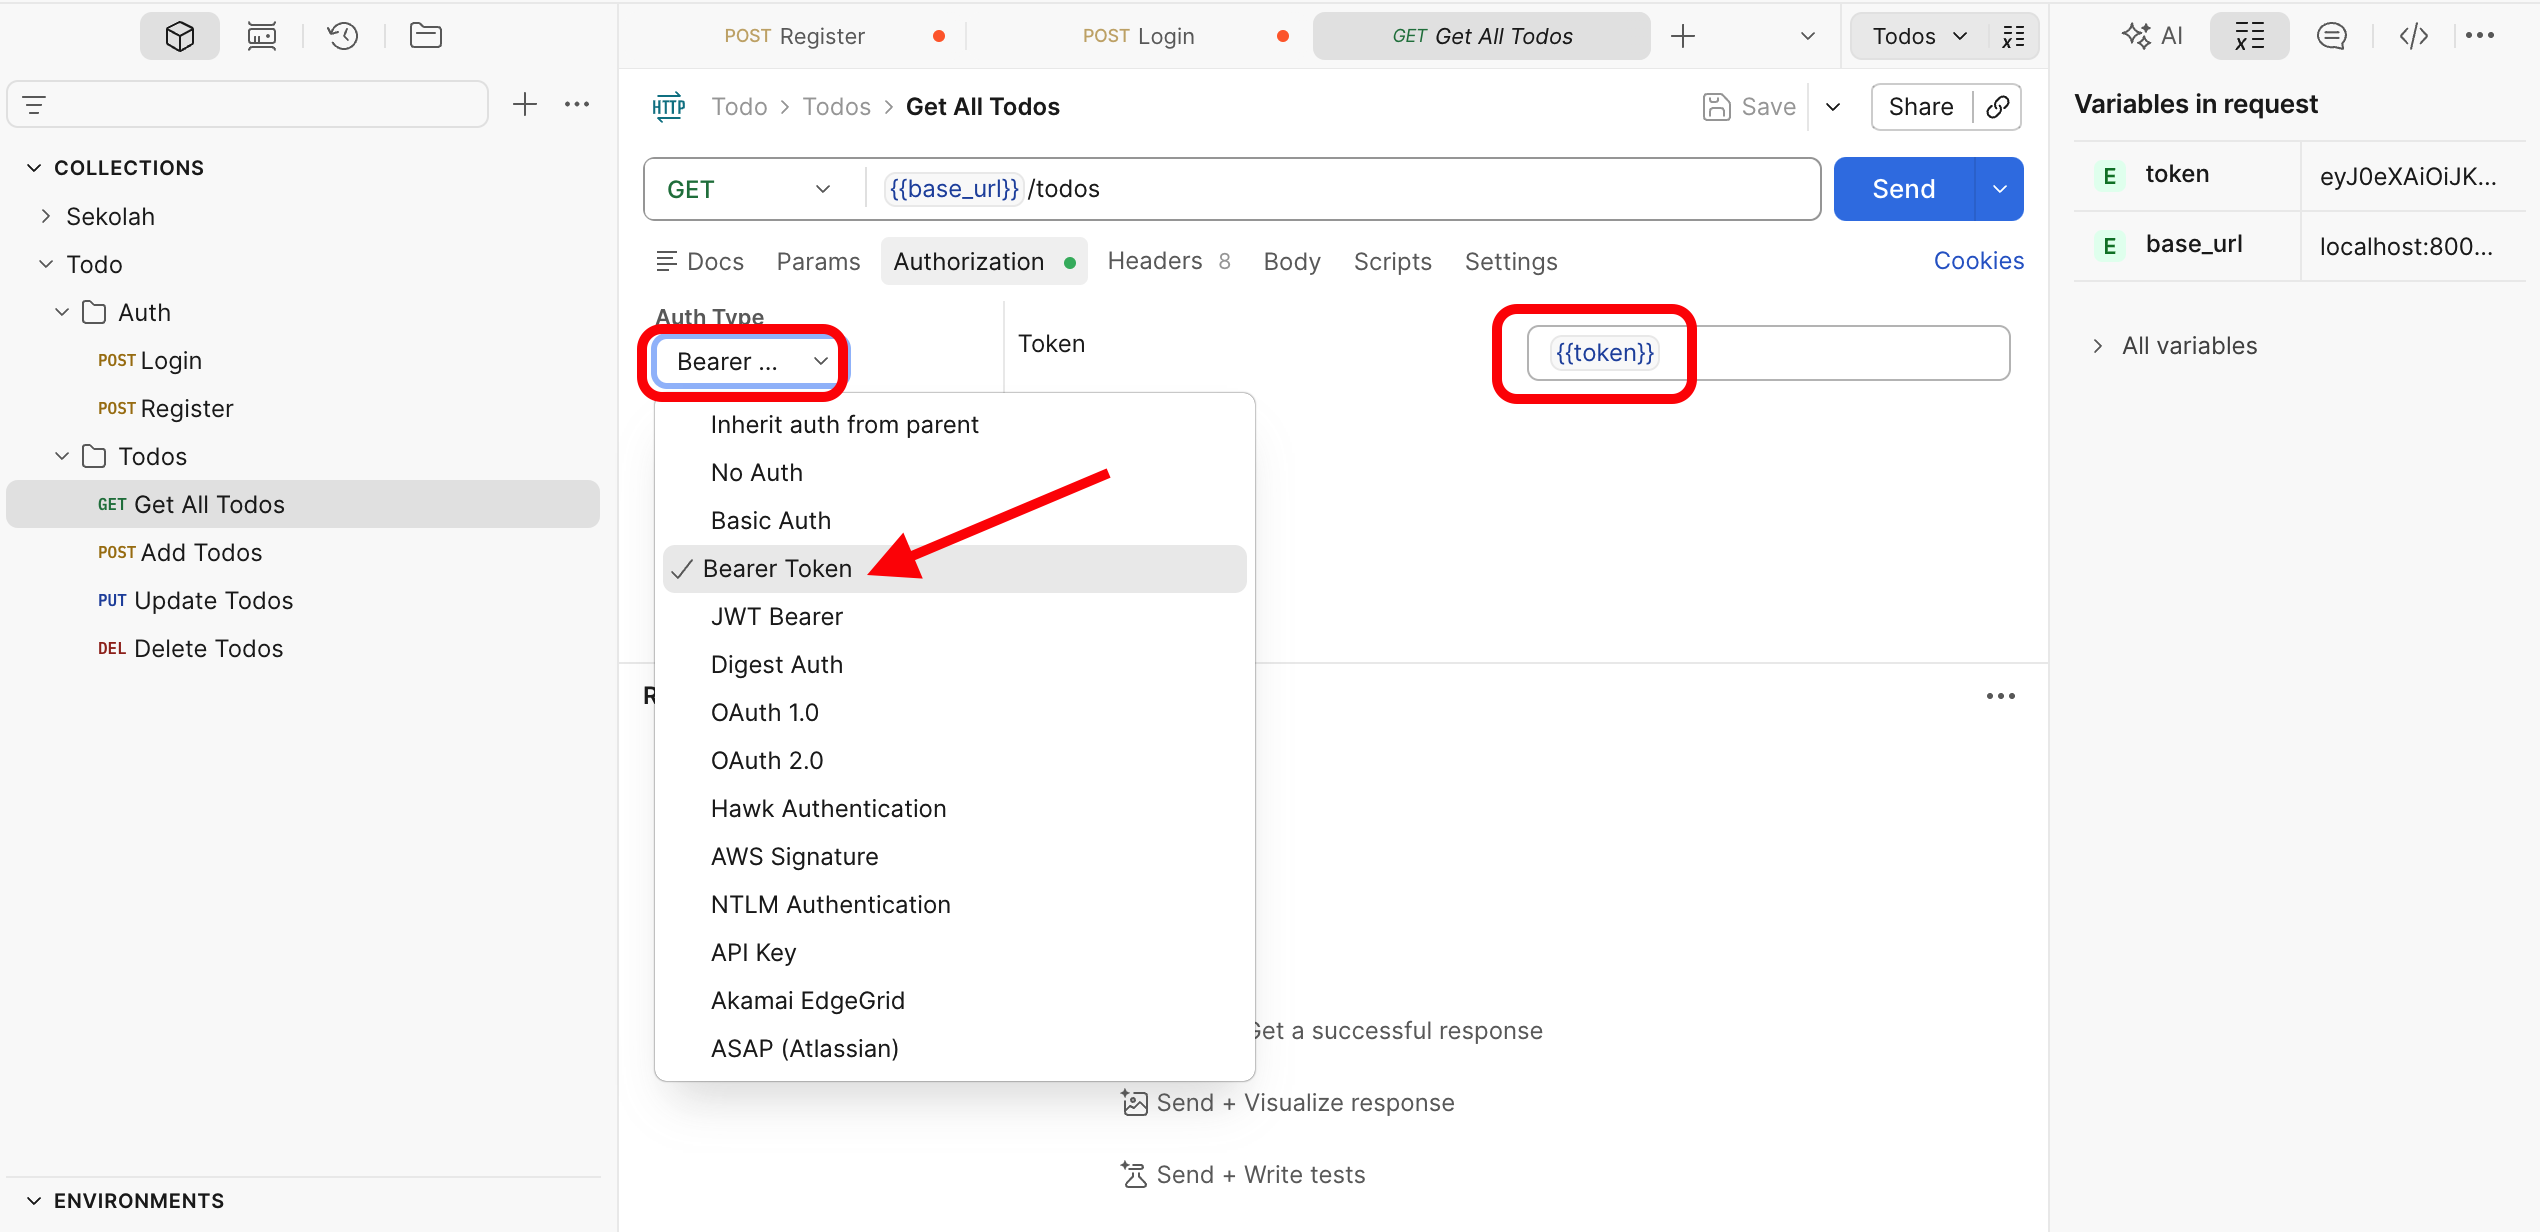Open the Files folder sidebar icon

pos(426,36)
